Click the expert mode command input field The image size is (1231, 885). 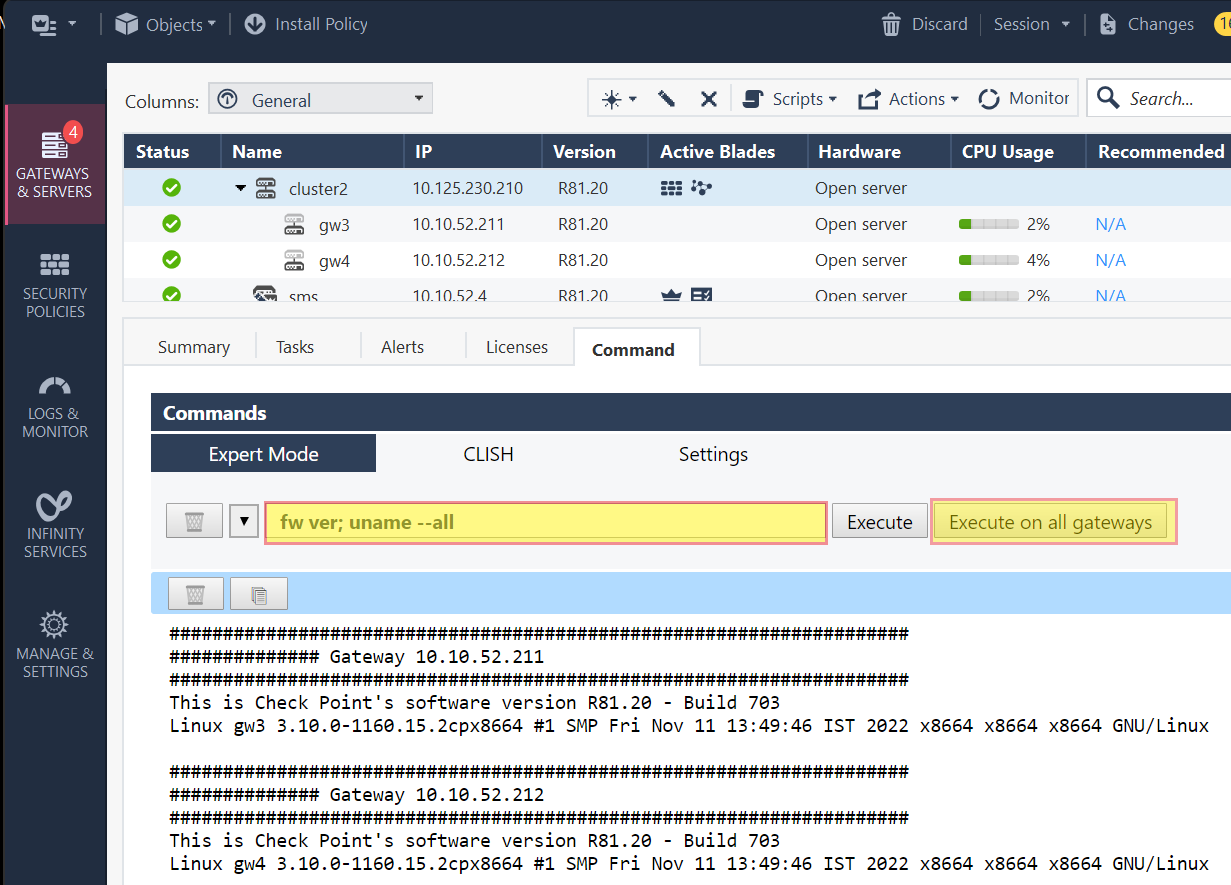pos(545,522)
